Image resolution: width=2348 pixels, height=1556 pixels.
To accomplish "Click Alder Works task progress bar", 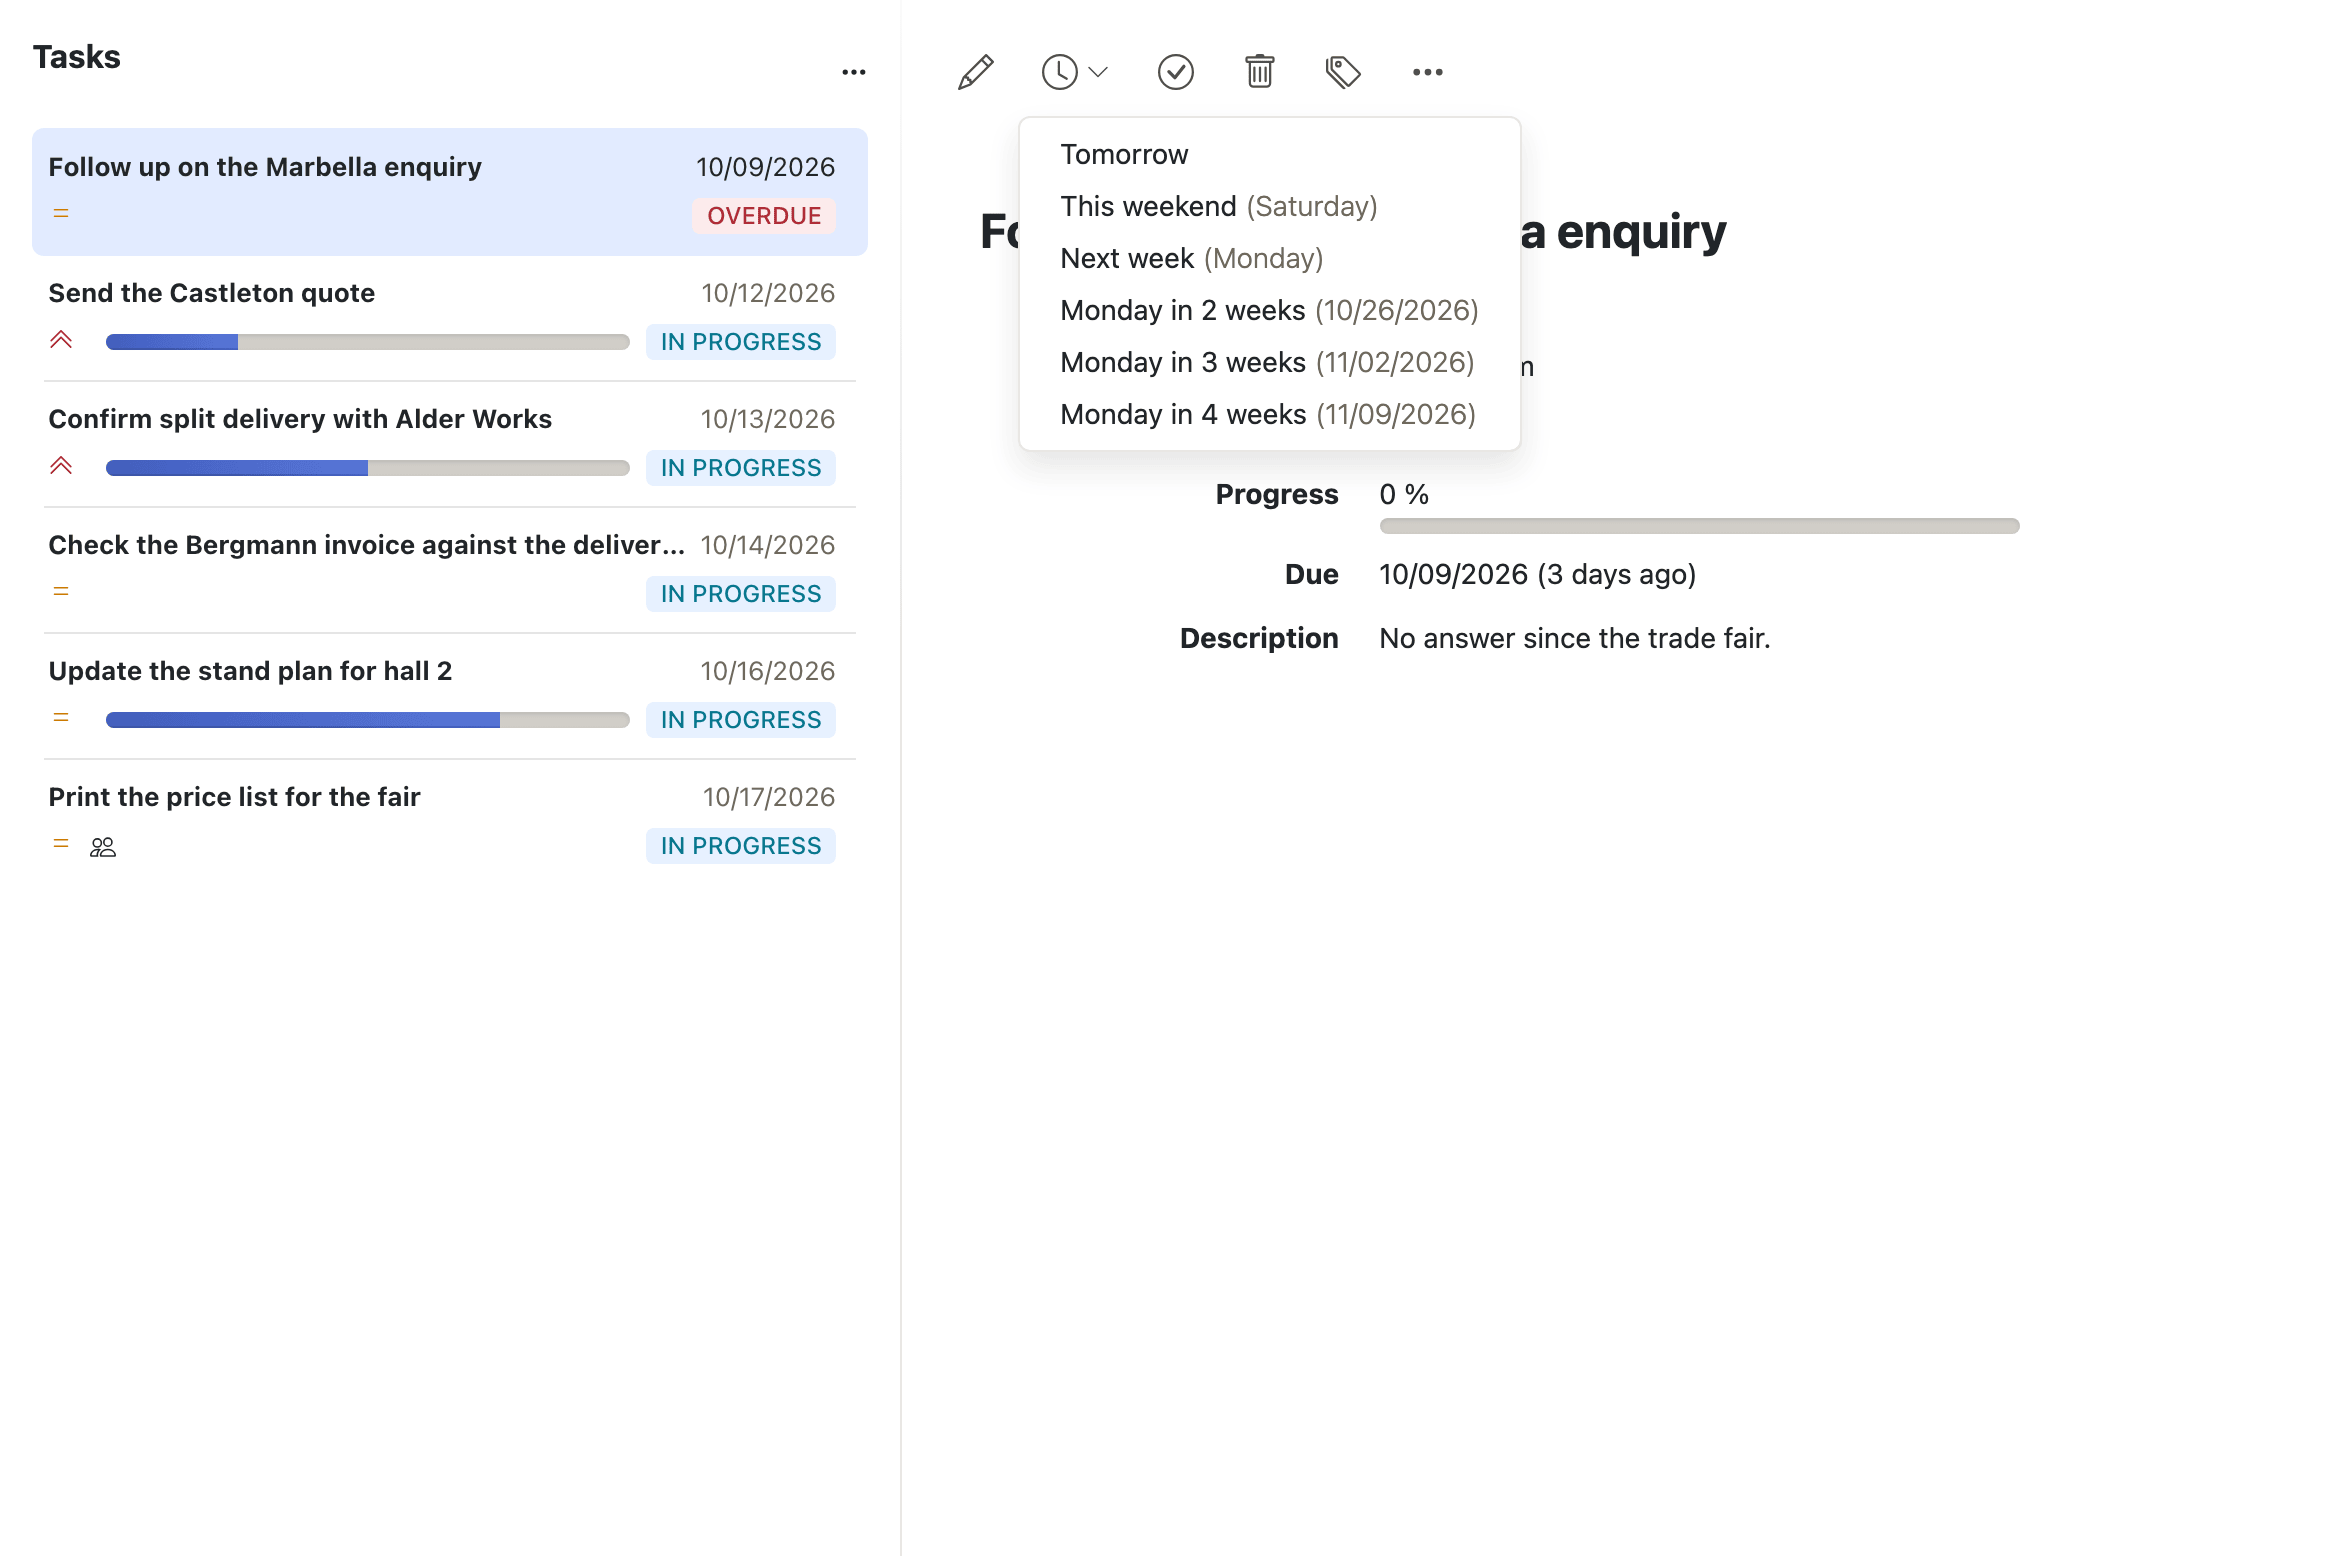I will pyautogui.click(x=368, y=468).
